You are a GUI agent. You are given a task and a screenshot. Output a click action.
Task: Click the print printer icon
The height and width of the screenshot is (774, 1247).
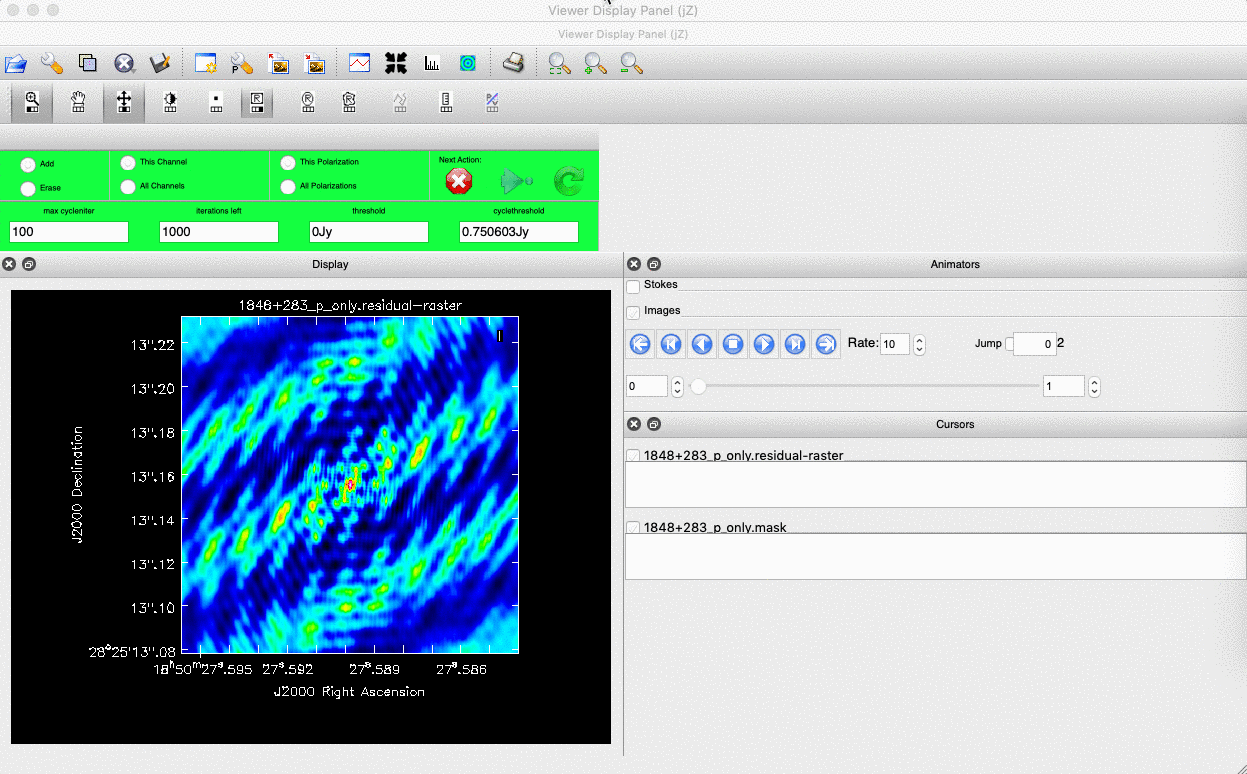[513, 64]
